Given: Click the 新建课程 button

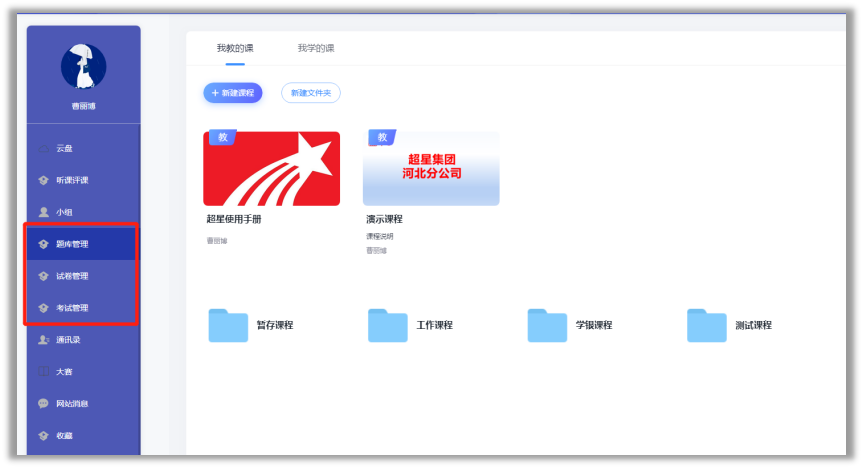Looking at the screenshot, I should point(233,93).
